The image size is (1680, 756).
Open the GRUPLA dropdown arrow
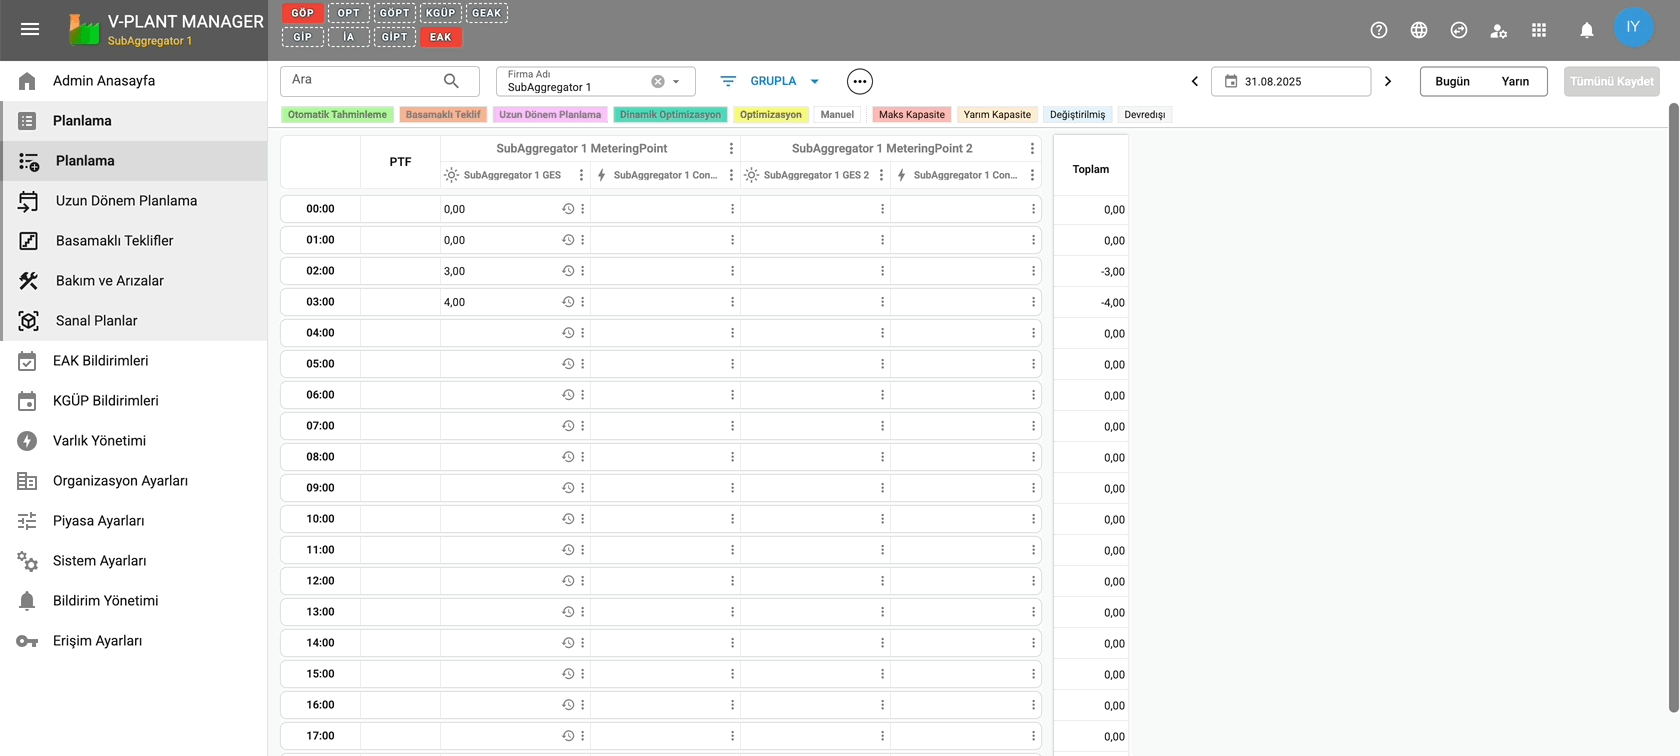coord(815,81)
